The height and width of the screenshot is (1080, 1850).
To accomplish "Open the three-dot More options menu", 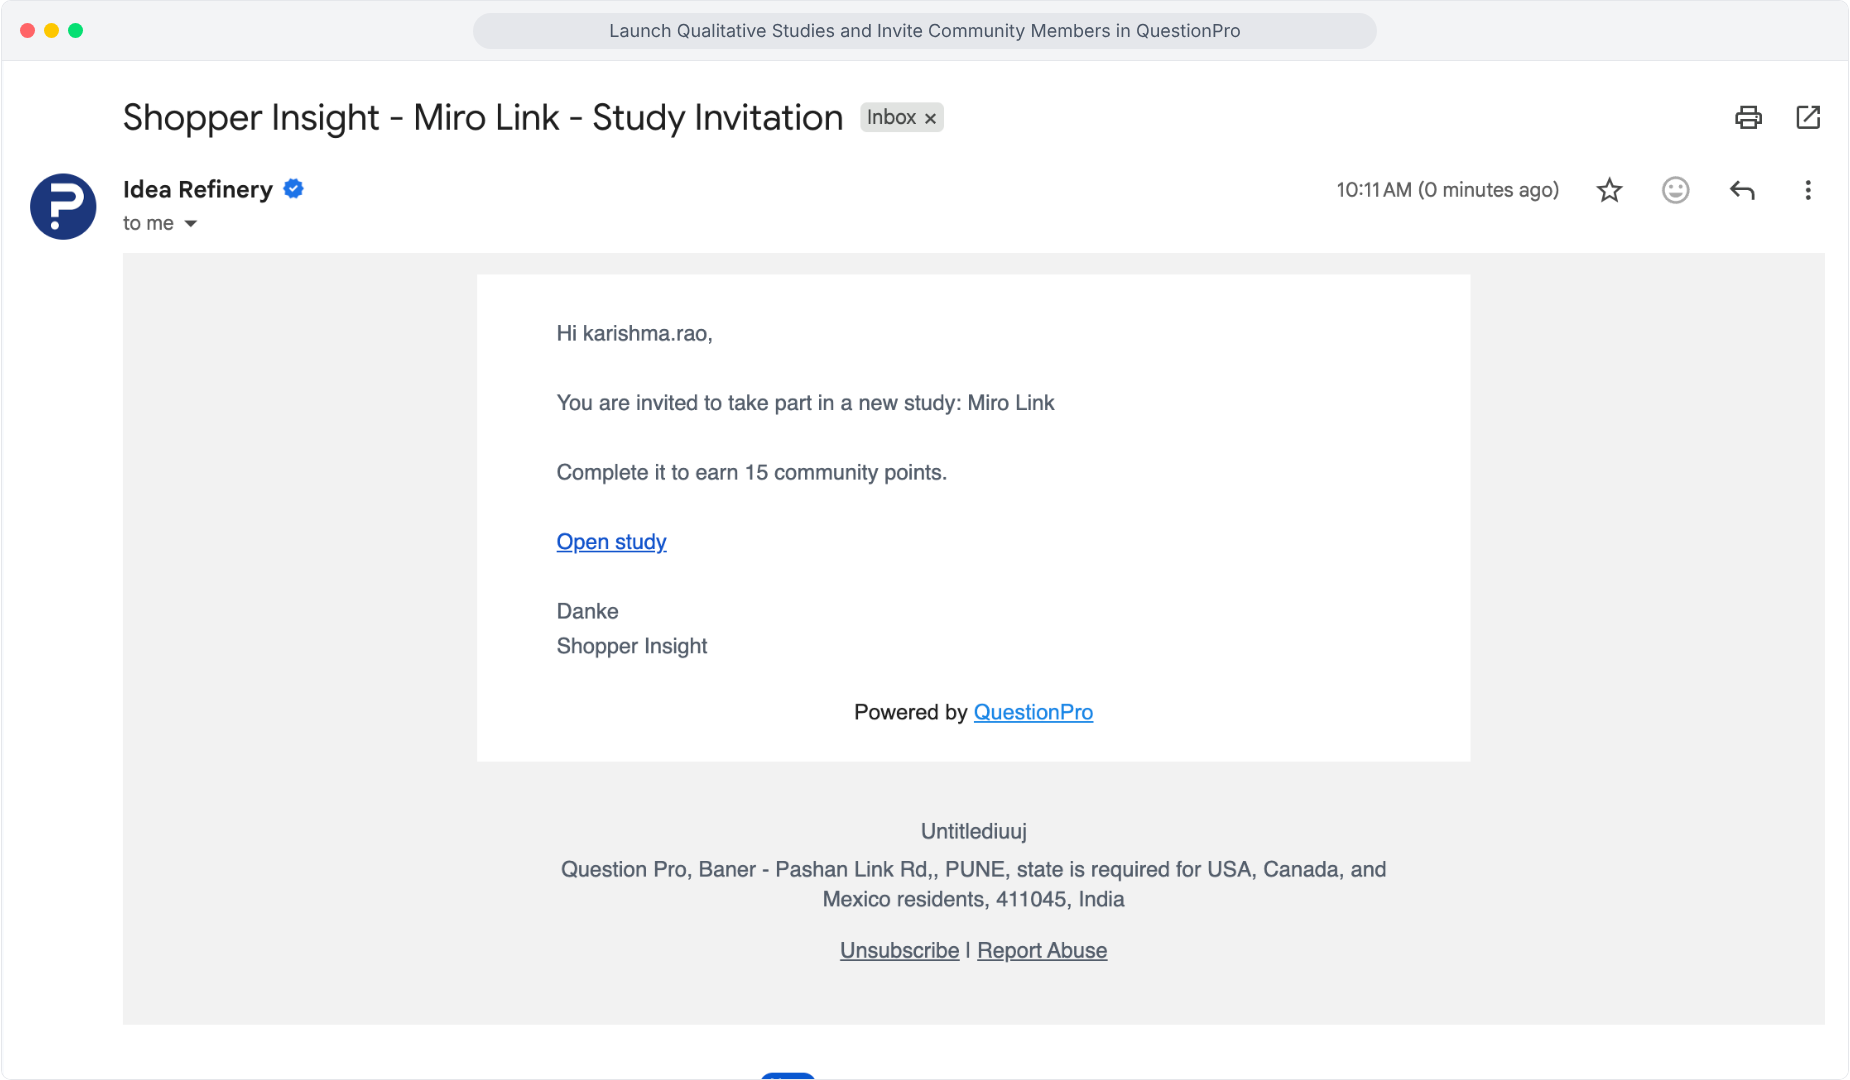I will (x=1808, y=190).
